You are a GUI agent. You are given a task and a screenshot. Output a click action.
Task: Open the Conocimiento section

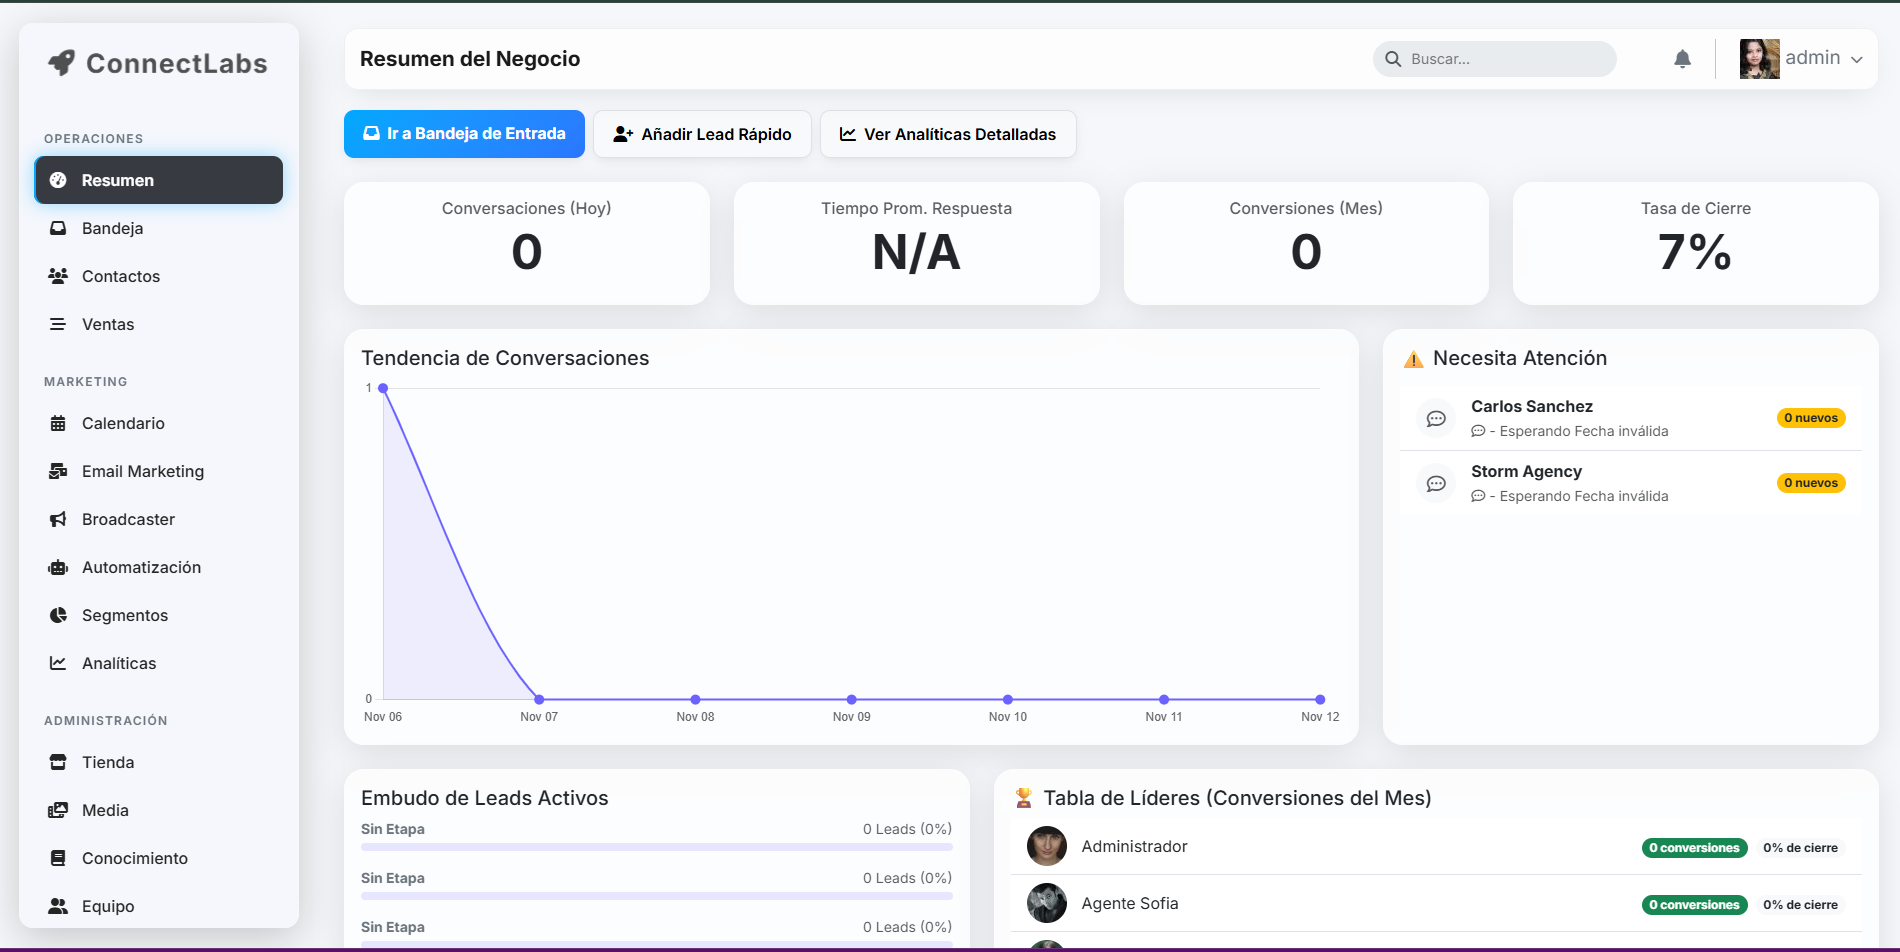pos(135,858)
